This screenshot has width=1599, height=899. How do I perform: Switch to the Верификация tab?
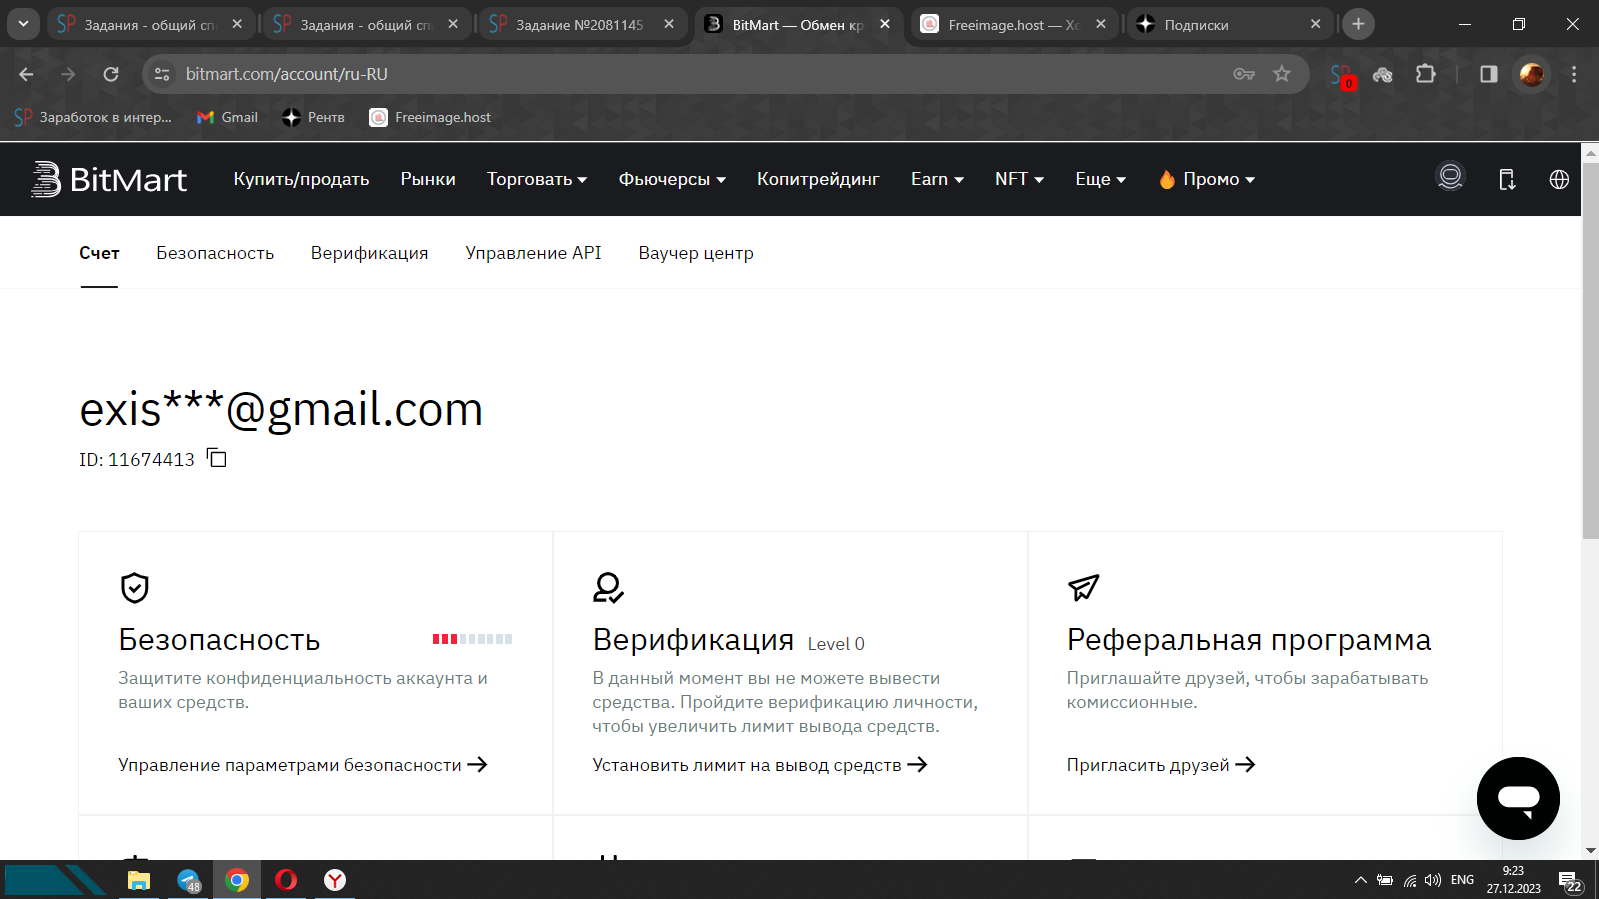tap(369, 253)
